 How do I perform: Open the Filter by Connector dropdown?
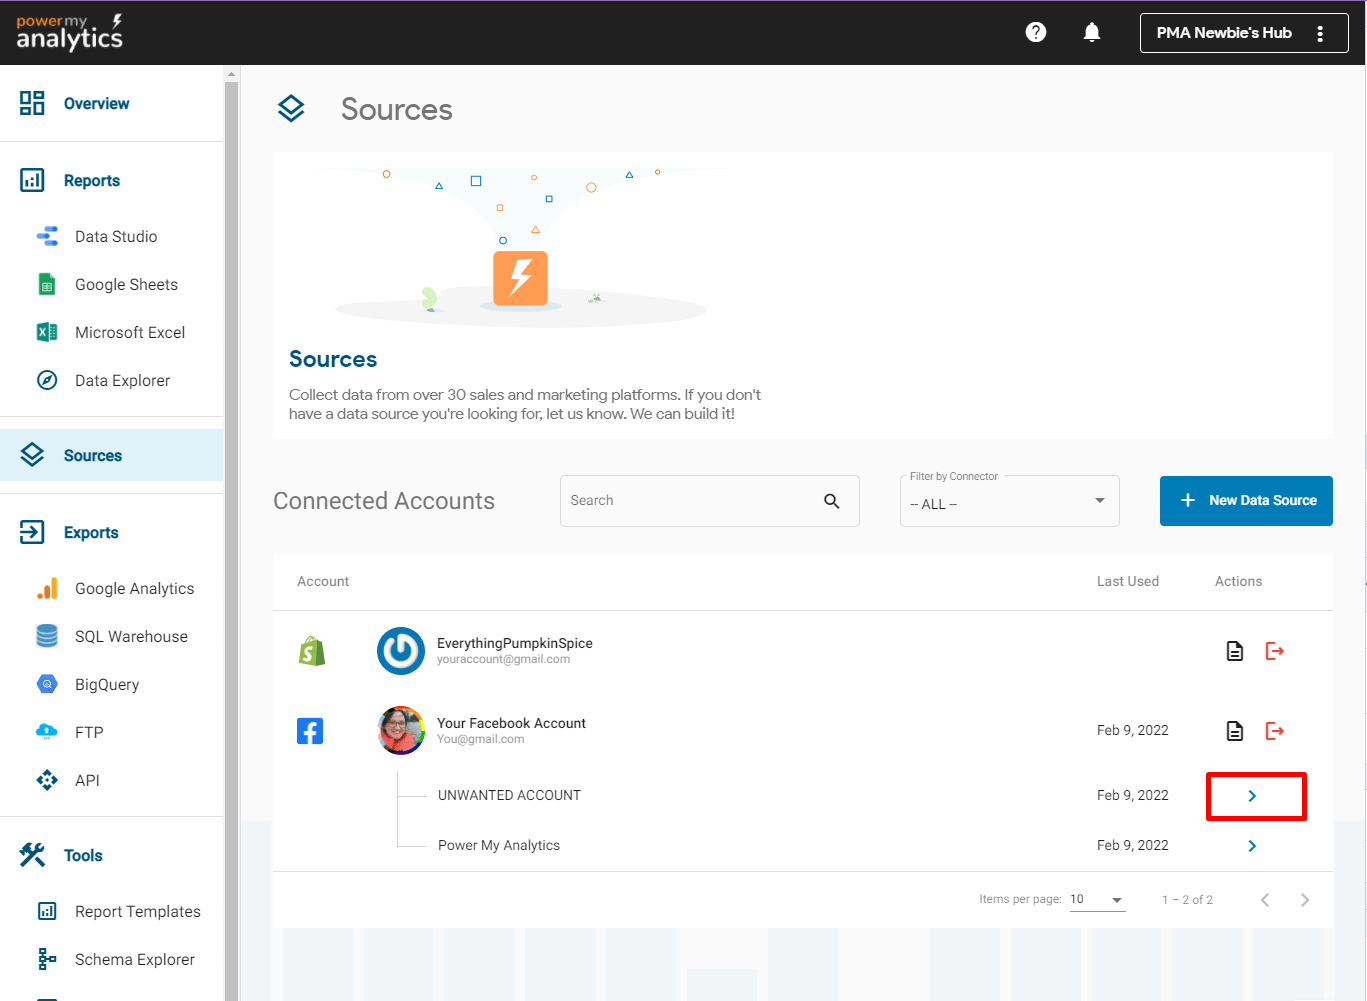coord(1010,501)
